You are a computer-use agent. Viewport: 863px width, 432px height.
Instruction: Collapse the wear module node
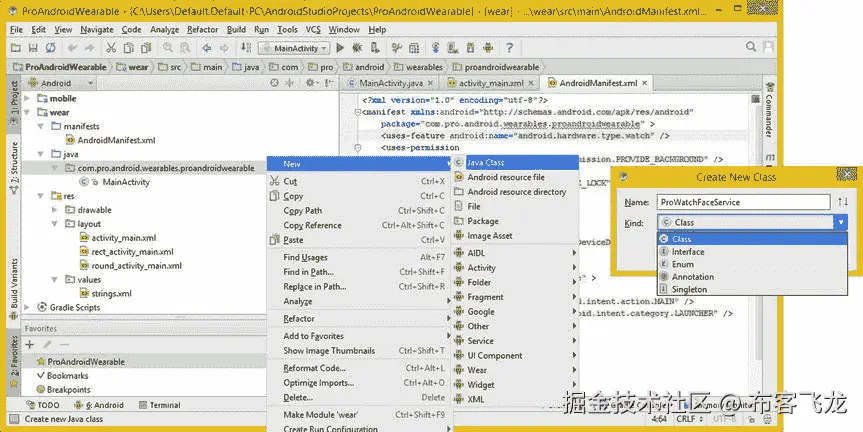pyautogui.click(x=27, y=112)
